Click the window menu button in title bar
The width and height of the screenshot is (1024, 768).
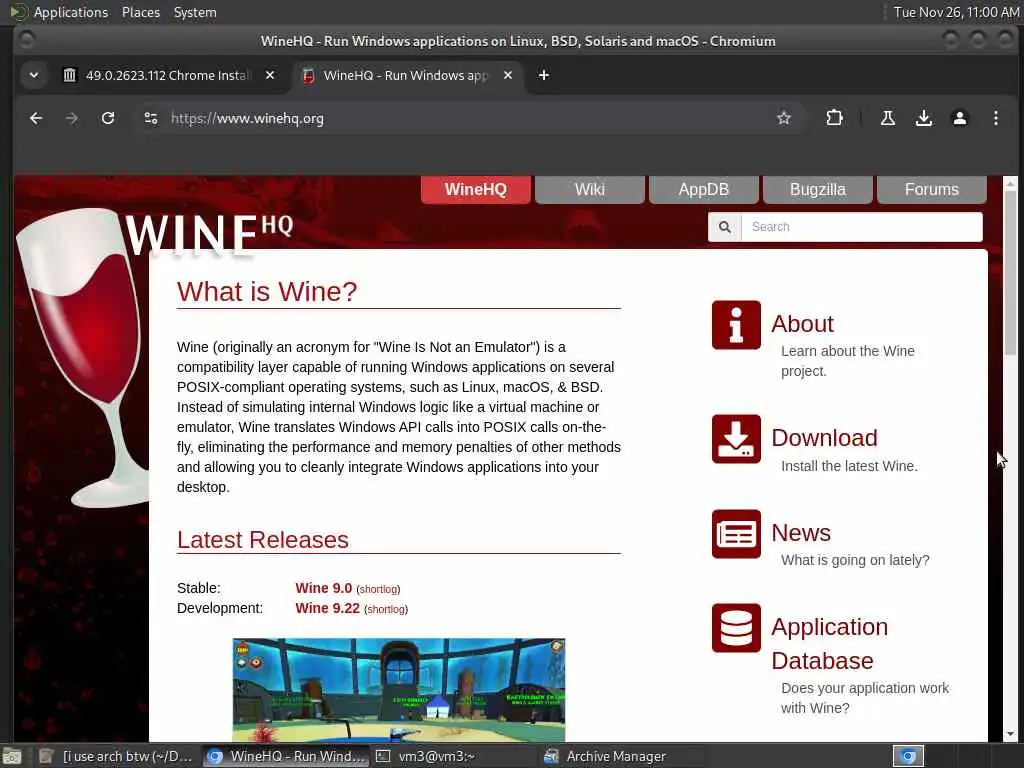26,40
